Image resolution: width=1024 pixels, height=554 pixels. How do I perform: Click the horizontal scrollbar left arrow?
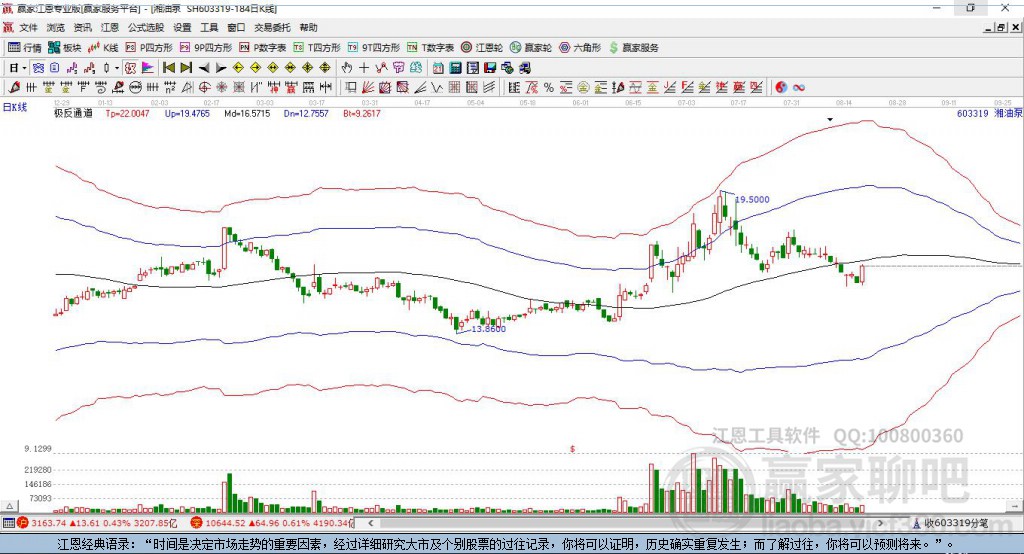point(371,523)
